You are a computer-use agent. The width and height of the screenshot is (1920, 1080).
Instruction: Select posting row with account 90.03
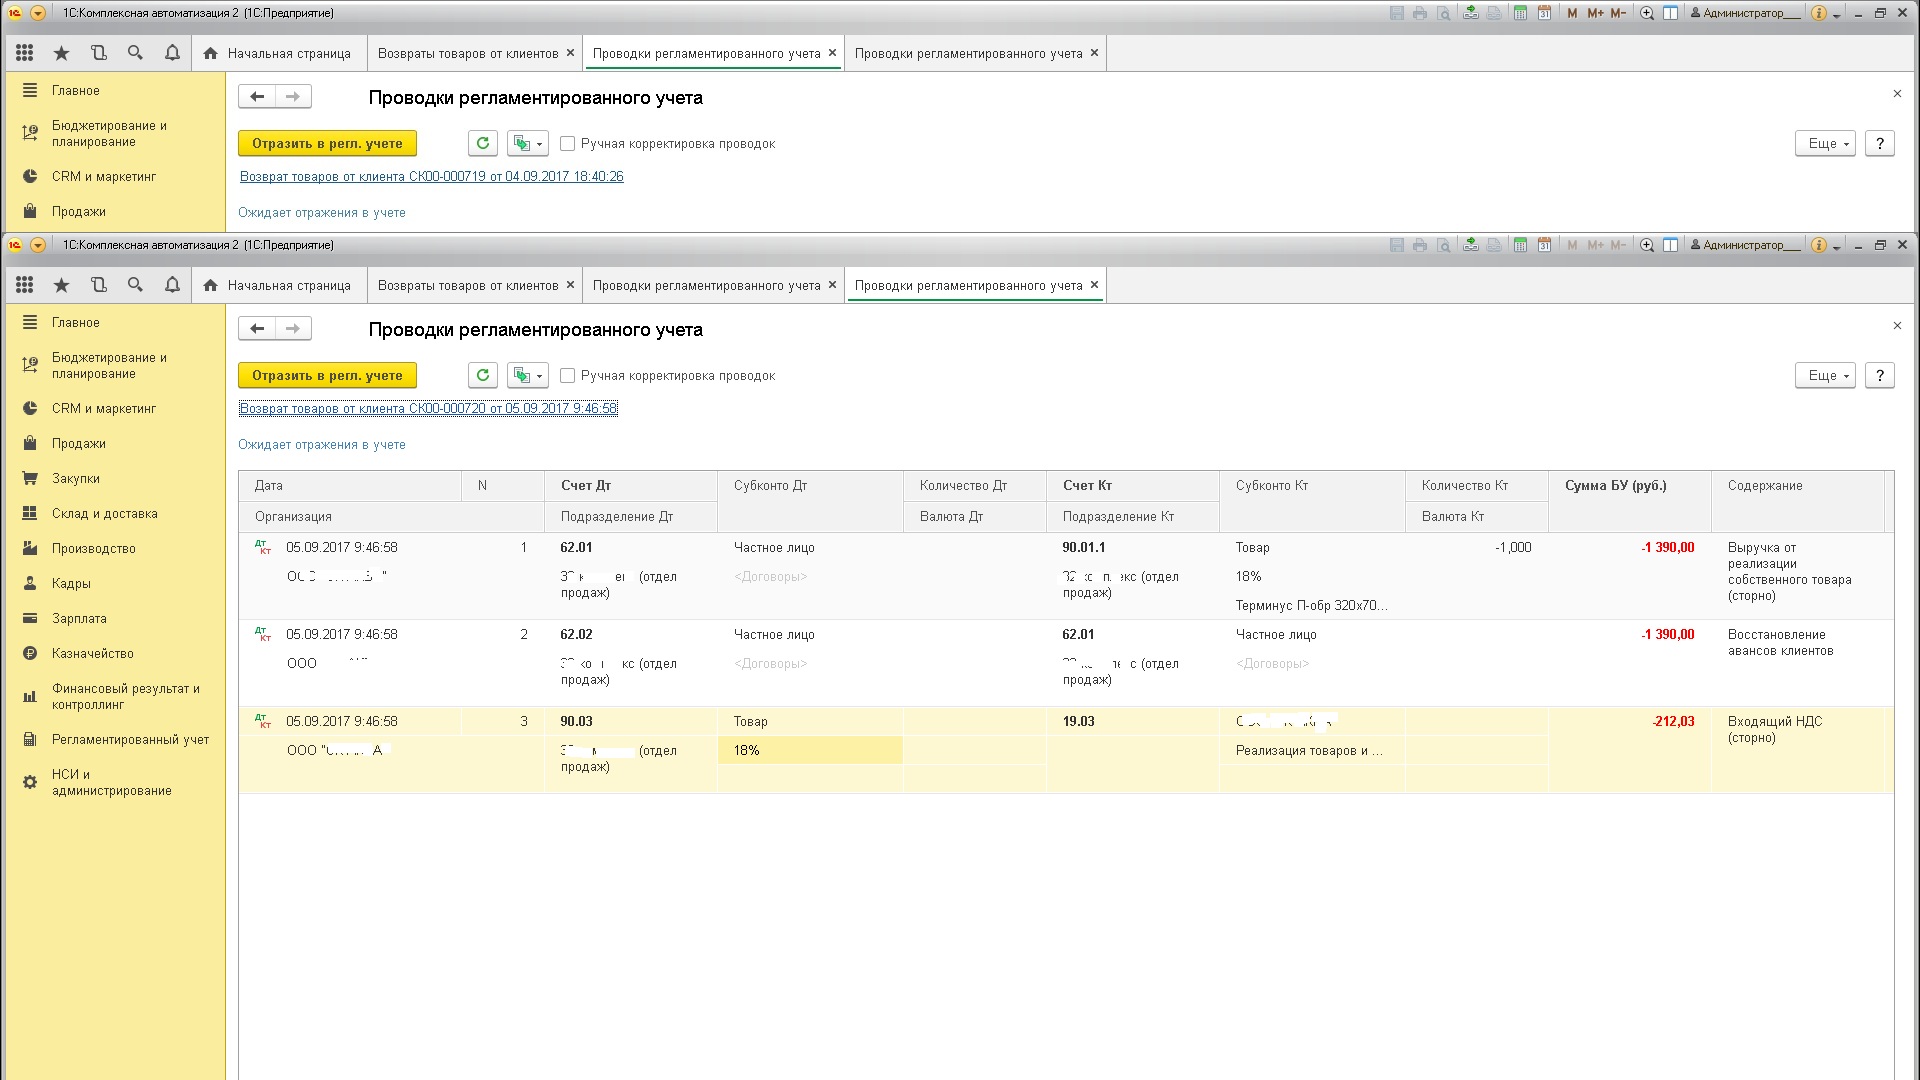(x=576, y=721)
